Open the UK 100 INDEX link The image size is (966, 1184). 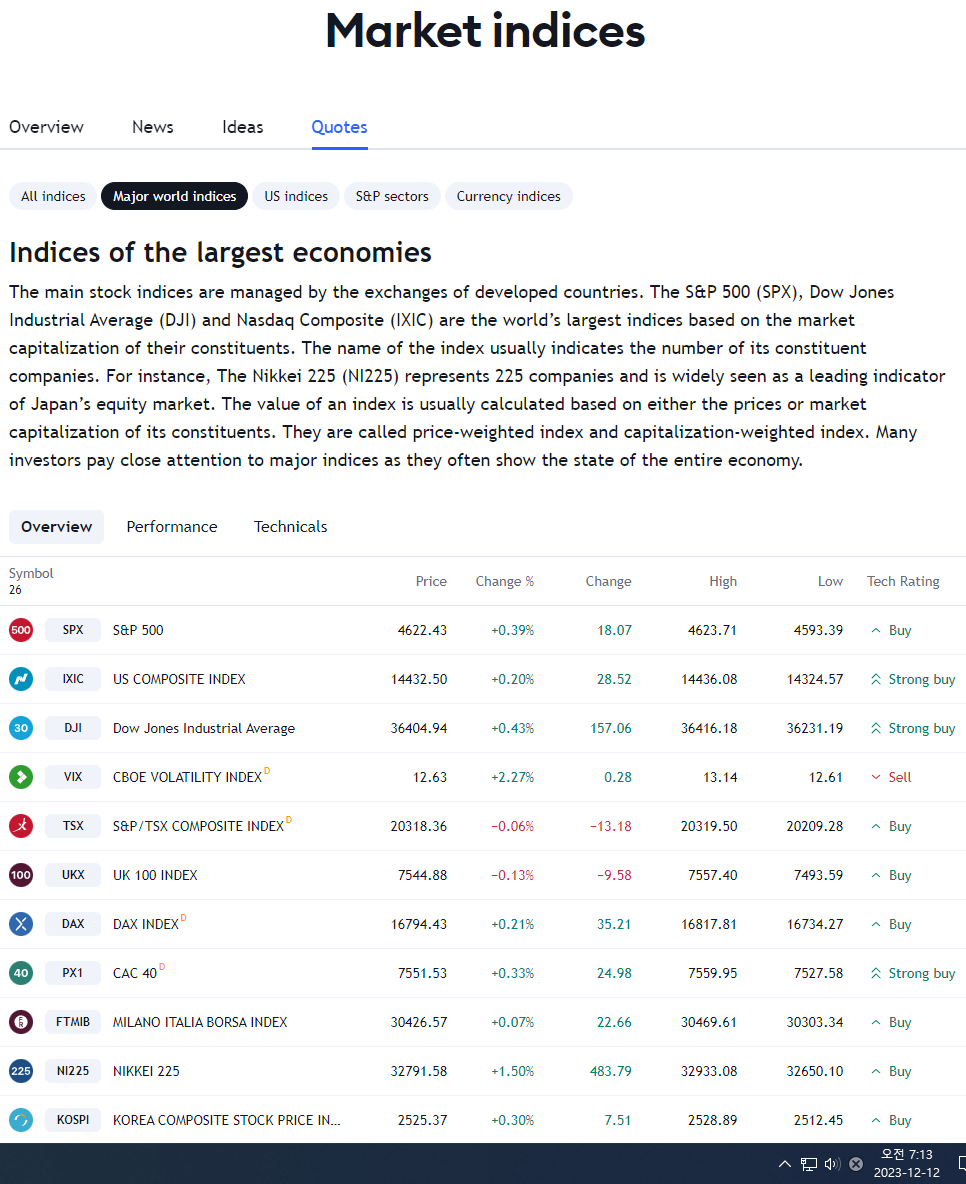pos(155,875)
